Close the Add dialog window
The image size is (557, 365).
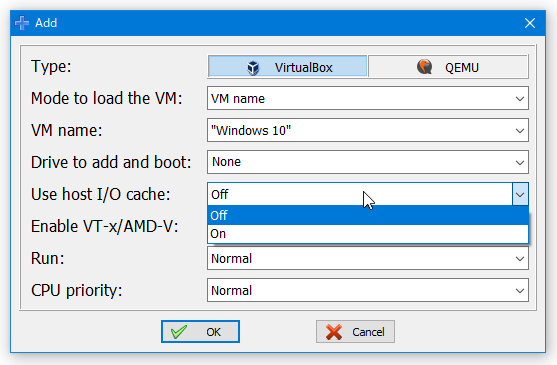[x=530, y=23]
